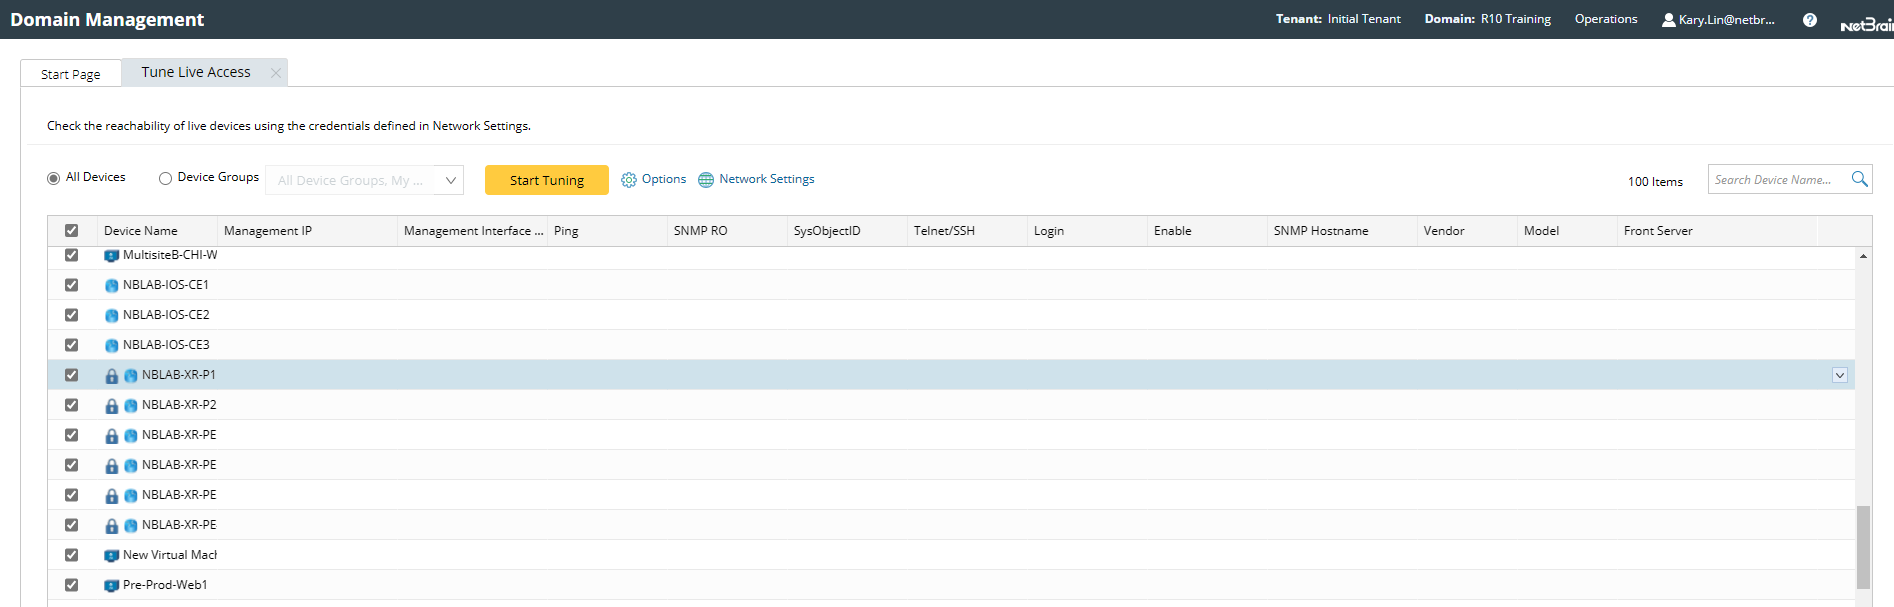
Task: Click the Pre-Prod-Web1 device icon
Action: coord(112,586)
